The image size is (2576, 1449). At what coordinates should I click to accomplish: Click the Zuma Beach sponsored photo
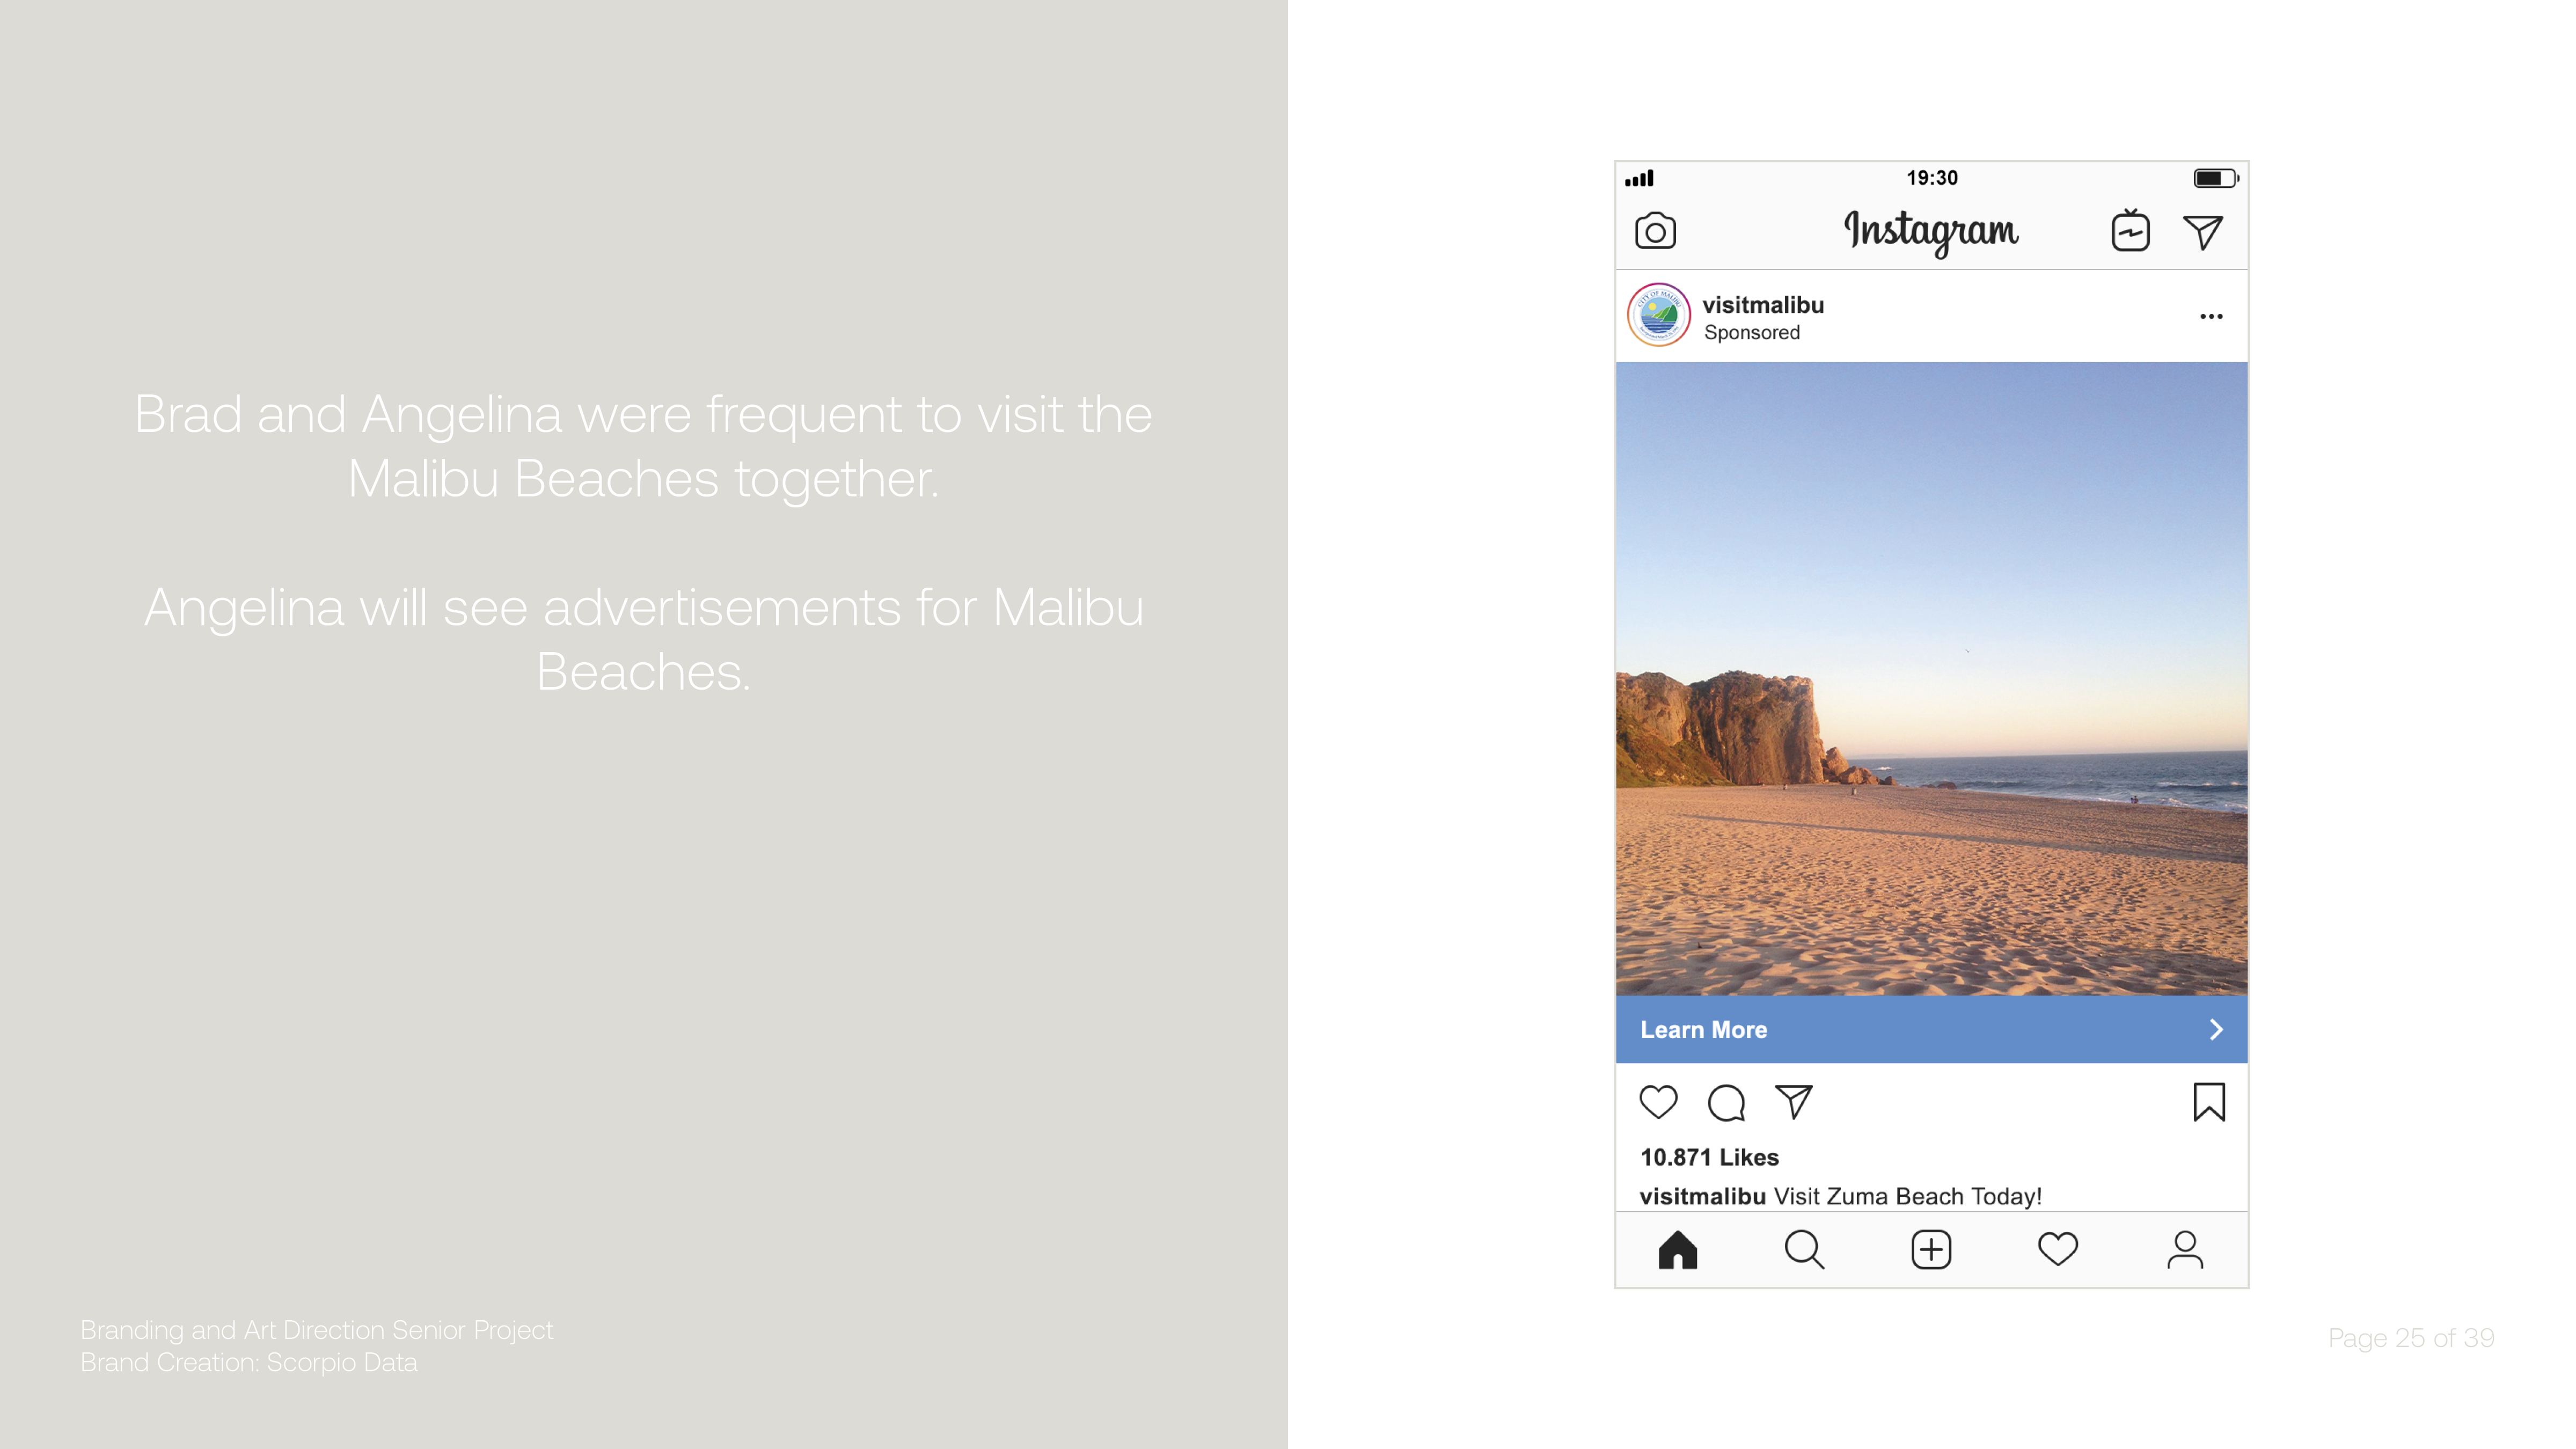click(x=1931, y=679)
